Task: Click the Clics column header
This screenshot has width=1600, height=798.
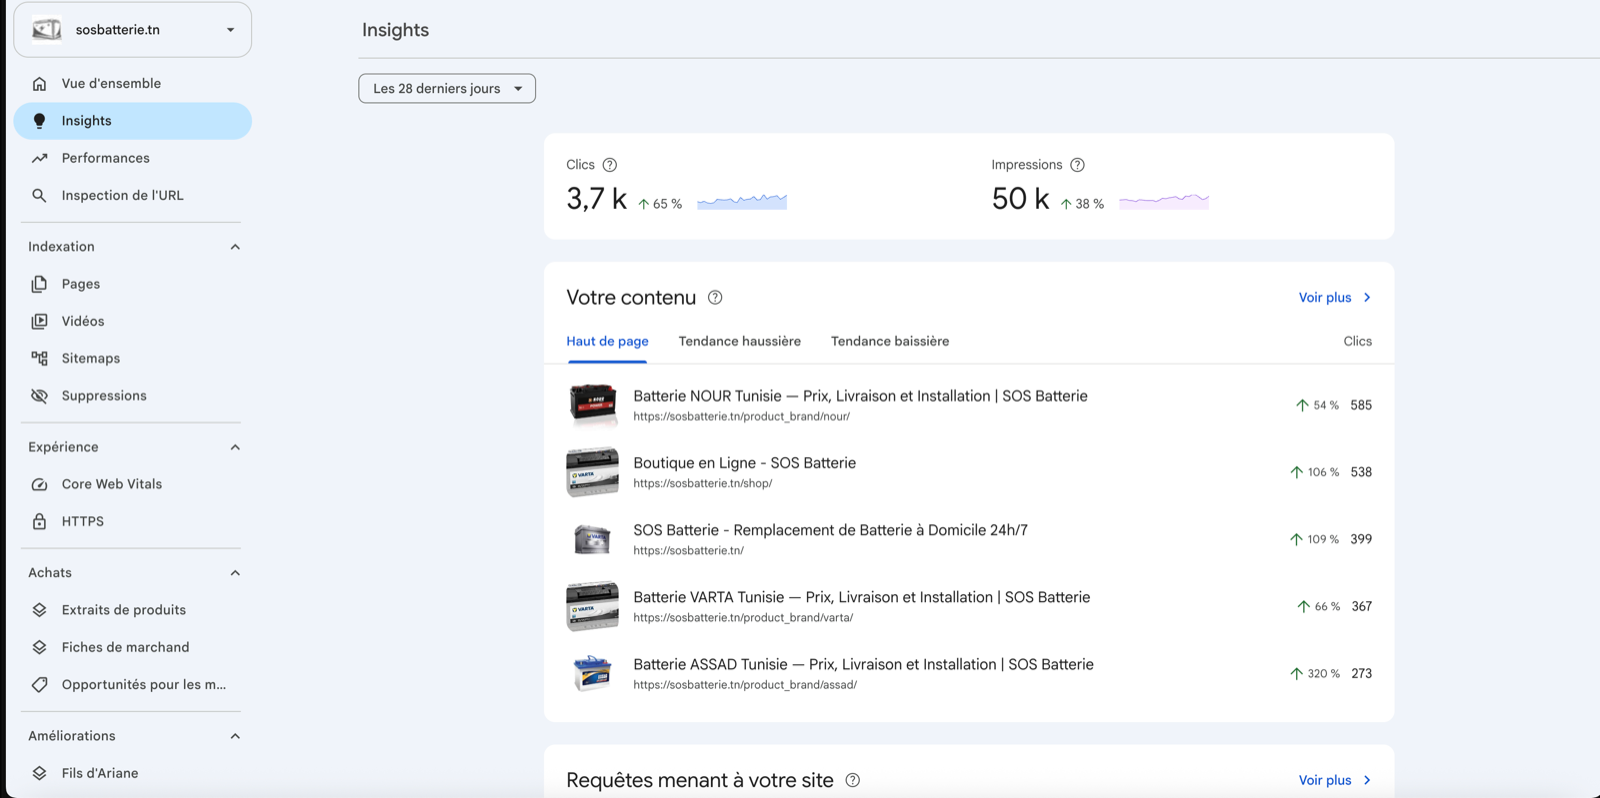Action: (x=1357, y=342)
